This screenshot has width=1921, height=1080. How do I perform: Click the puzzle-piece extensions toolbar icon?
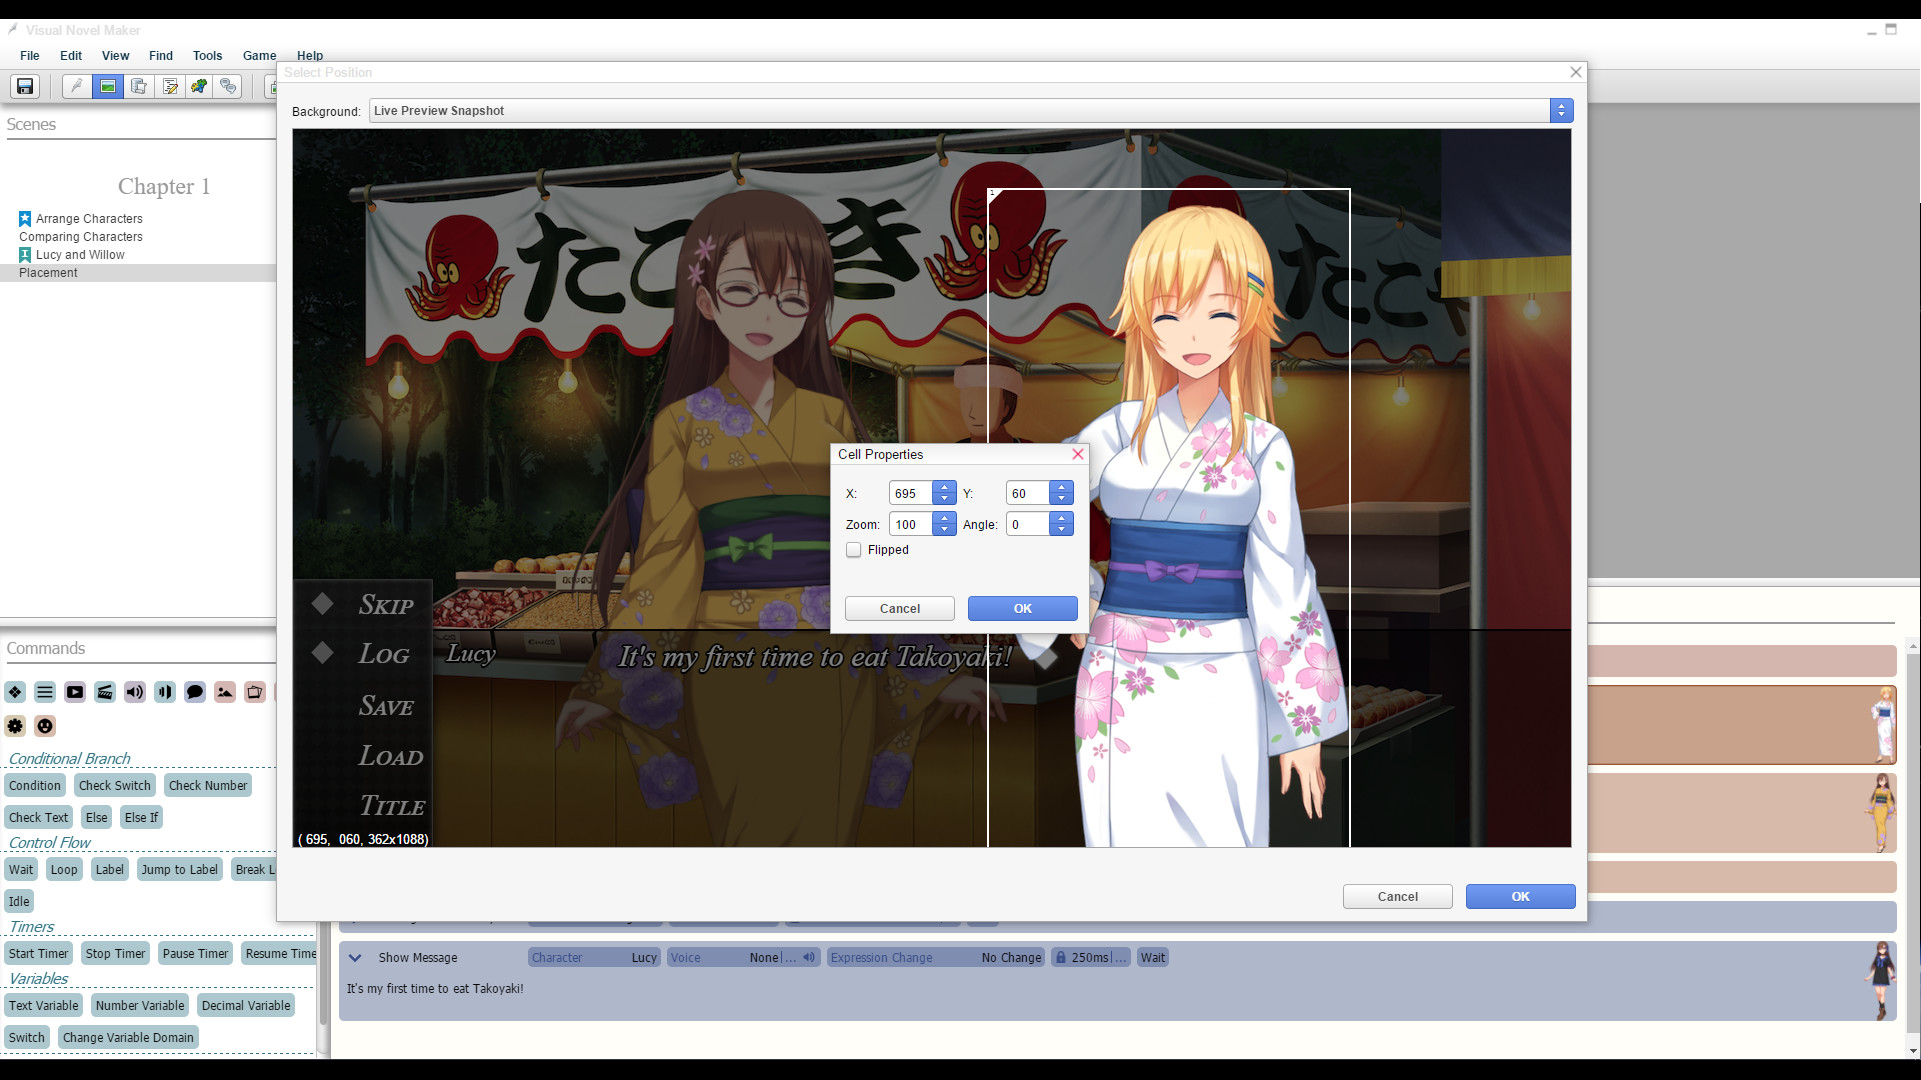click(x=198, y=87)
